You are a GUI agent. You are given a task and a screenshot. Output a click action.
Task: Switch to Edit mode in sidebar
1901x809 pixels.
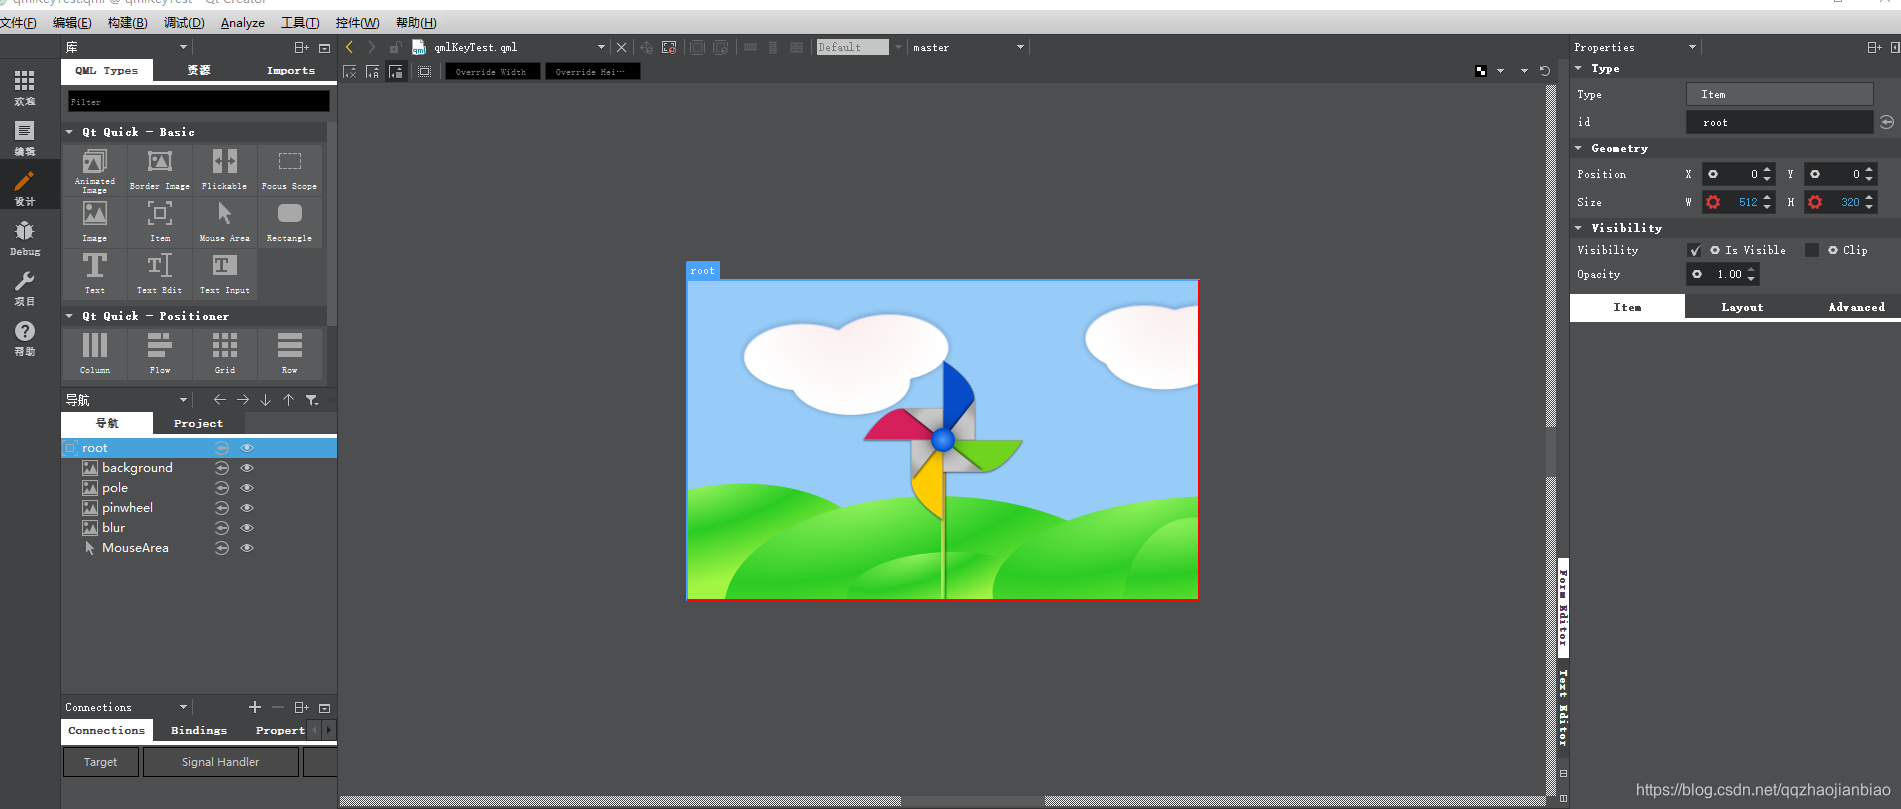[25, 138]
